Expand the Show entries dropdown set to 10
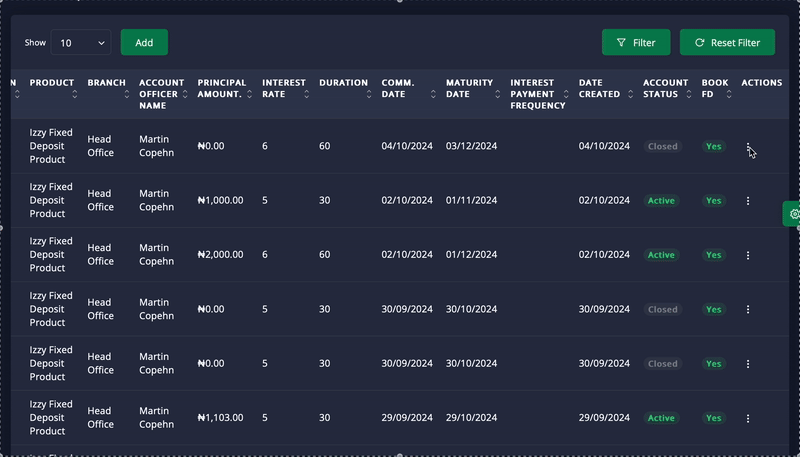 [80, 43]
